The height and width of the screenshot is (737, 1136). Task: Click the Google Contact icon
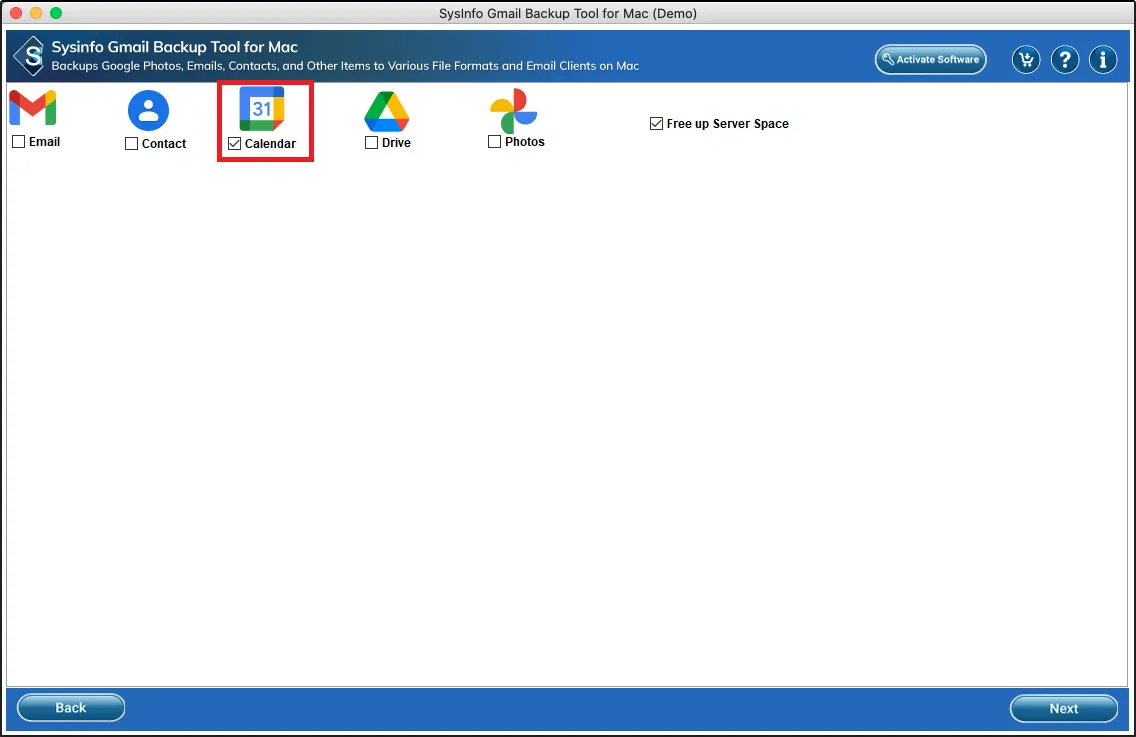click(x=149, y=110)
